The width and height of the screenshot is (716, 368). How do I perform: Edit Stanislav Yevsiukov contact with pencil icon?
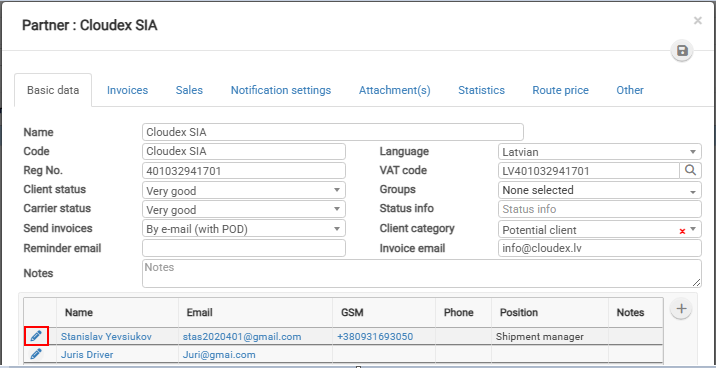tap(36, 336)
